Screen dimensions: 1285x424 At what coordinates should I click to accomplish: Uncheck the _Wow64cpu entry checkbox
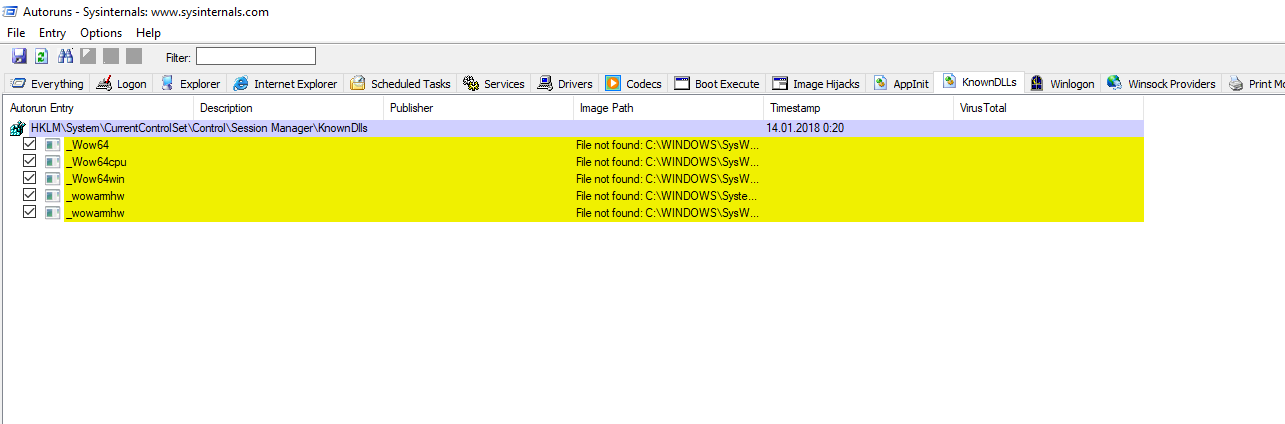pos(29,162)
